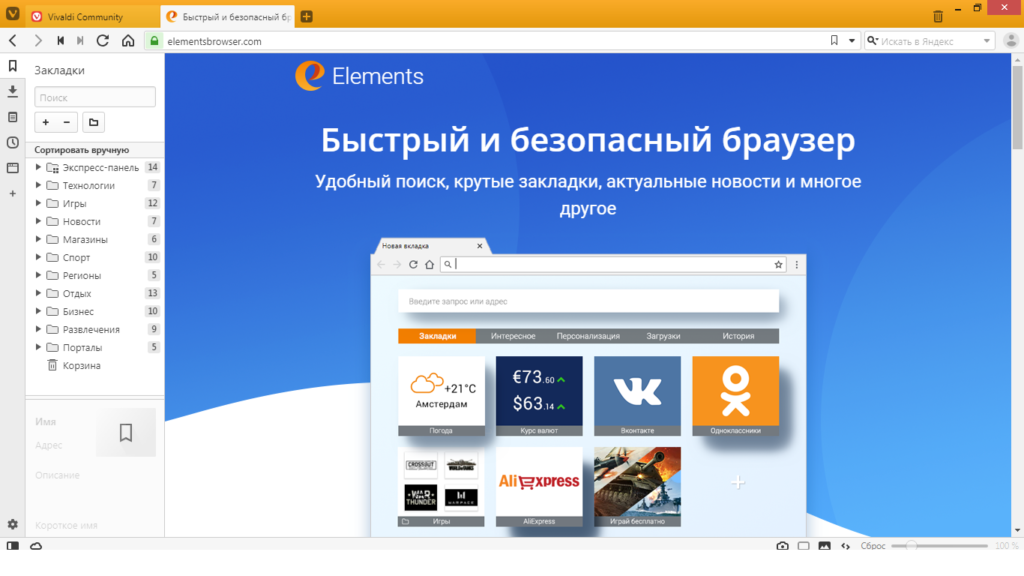
Task: Open the user profile icon
Action: pyautogui.click(x=1010, y=40)
